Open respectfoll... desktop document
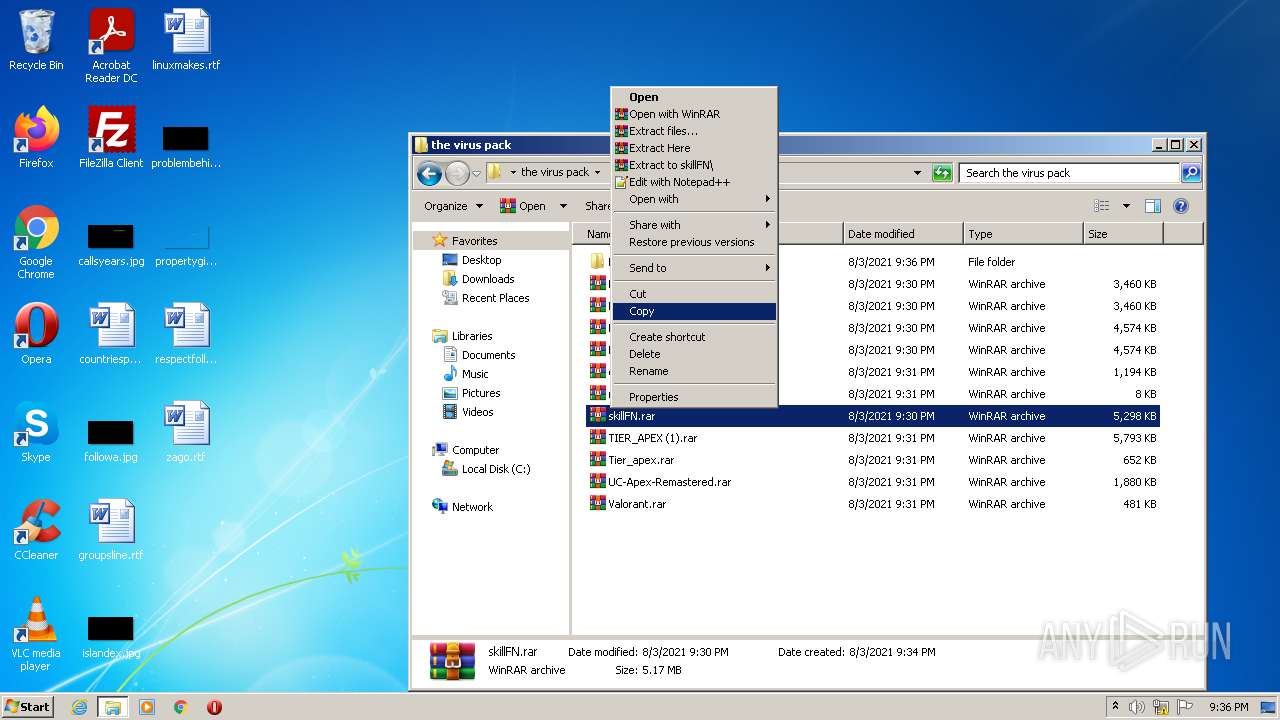The height and width of the screenshot is (720, 1280). (x=186, y=334)
